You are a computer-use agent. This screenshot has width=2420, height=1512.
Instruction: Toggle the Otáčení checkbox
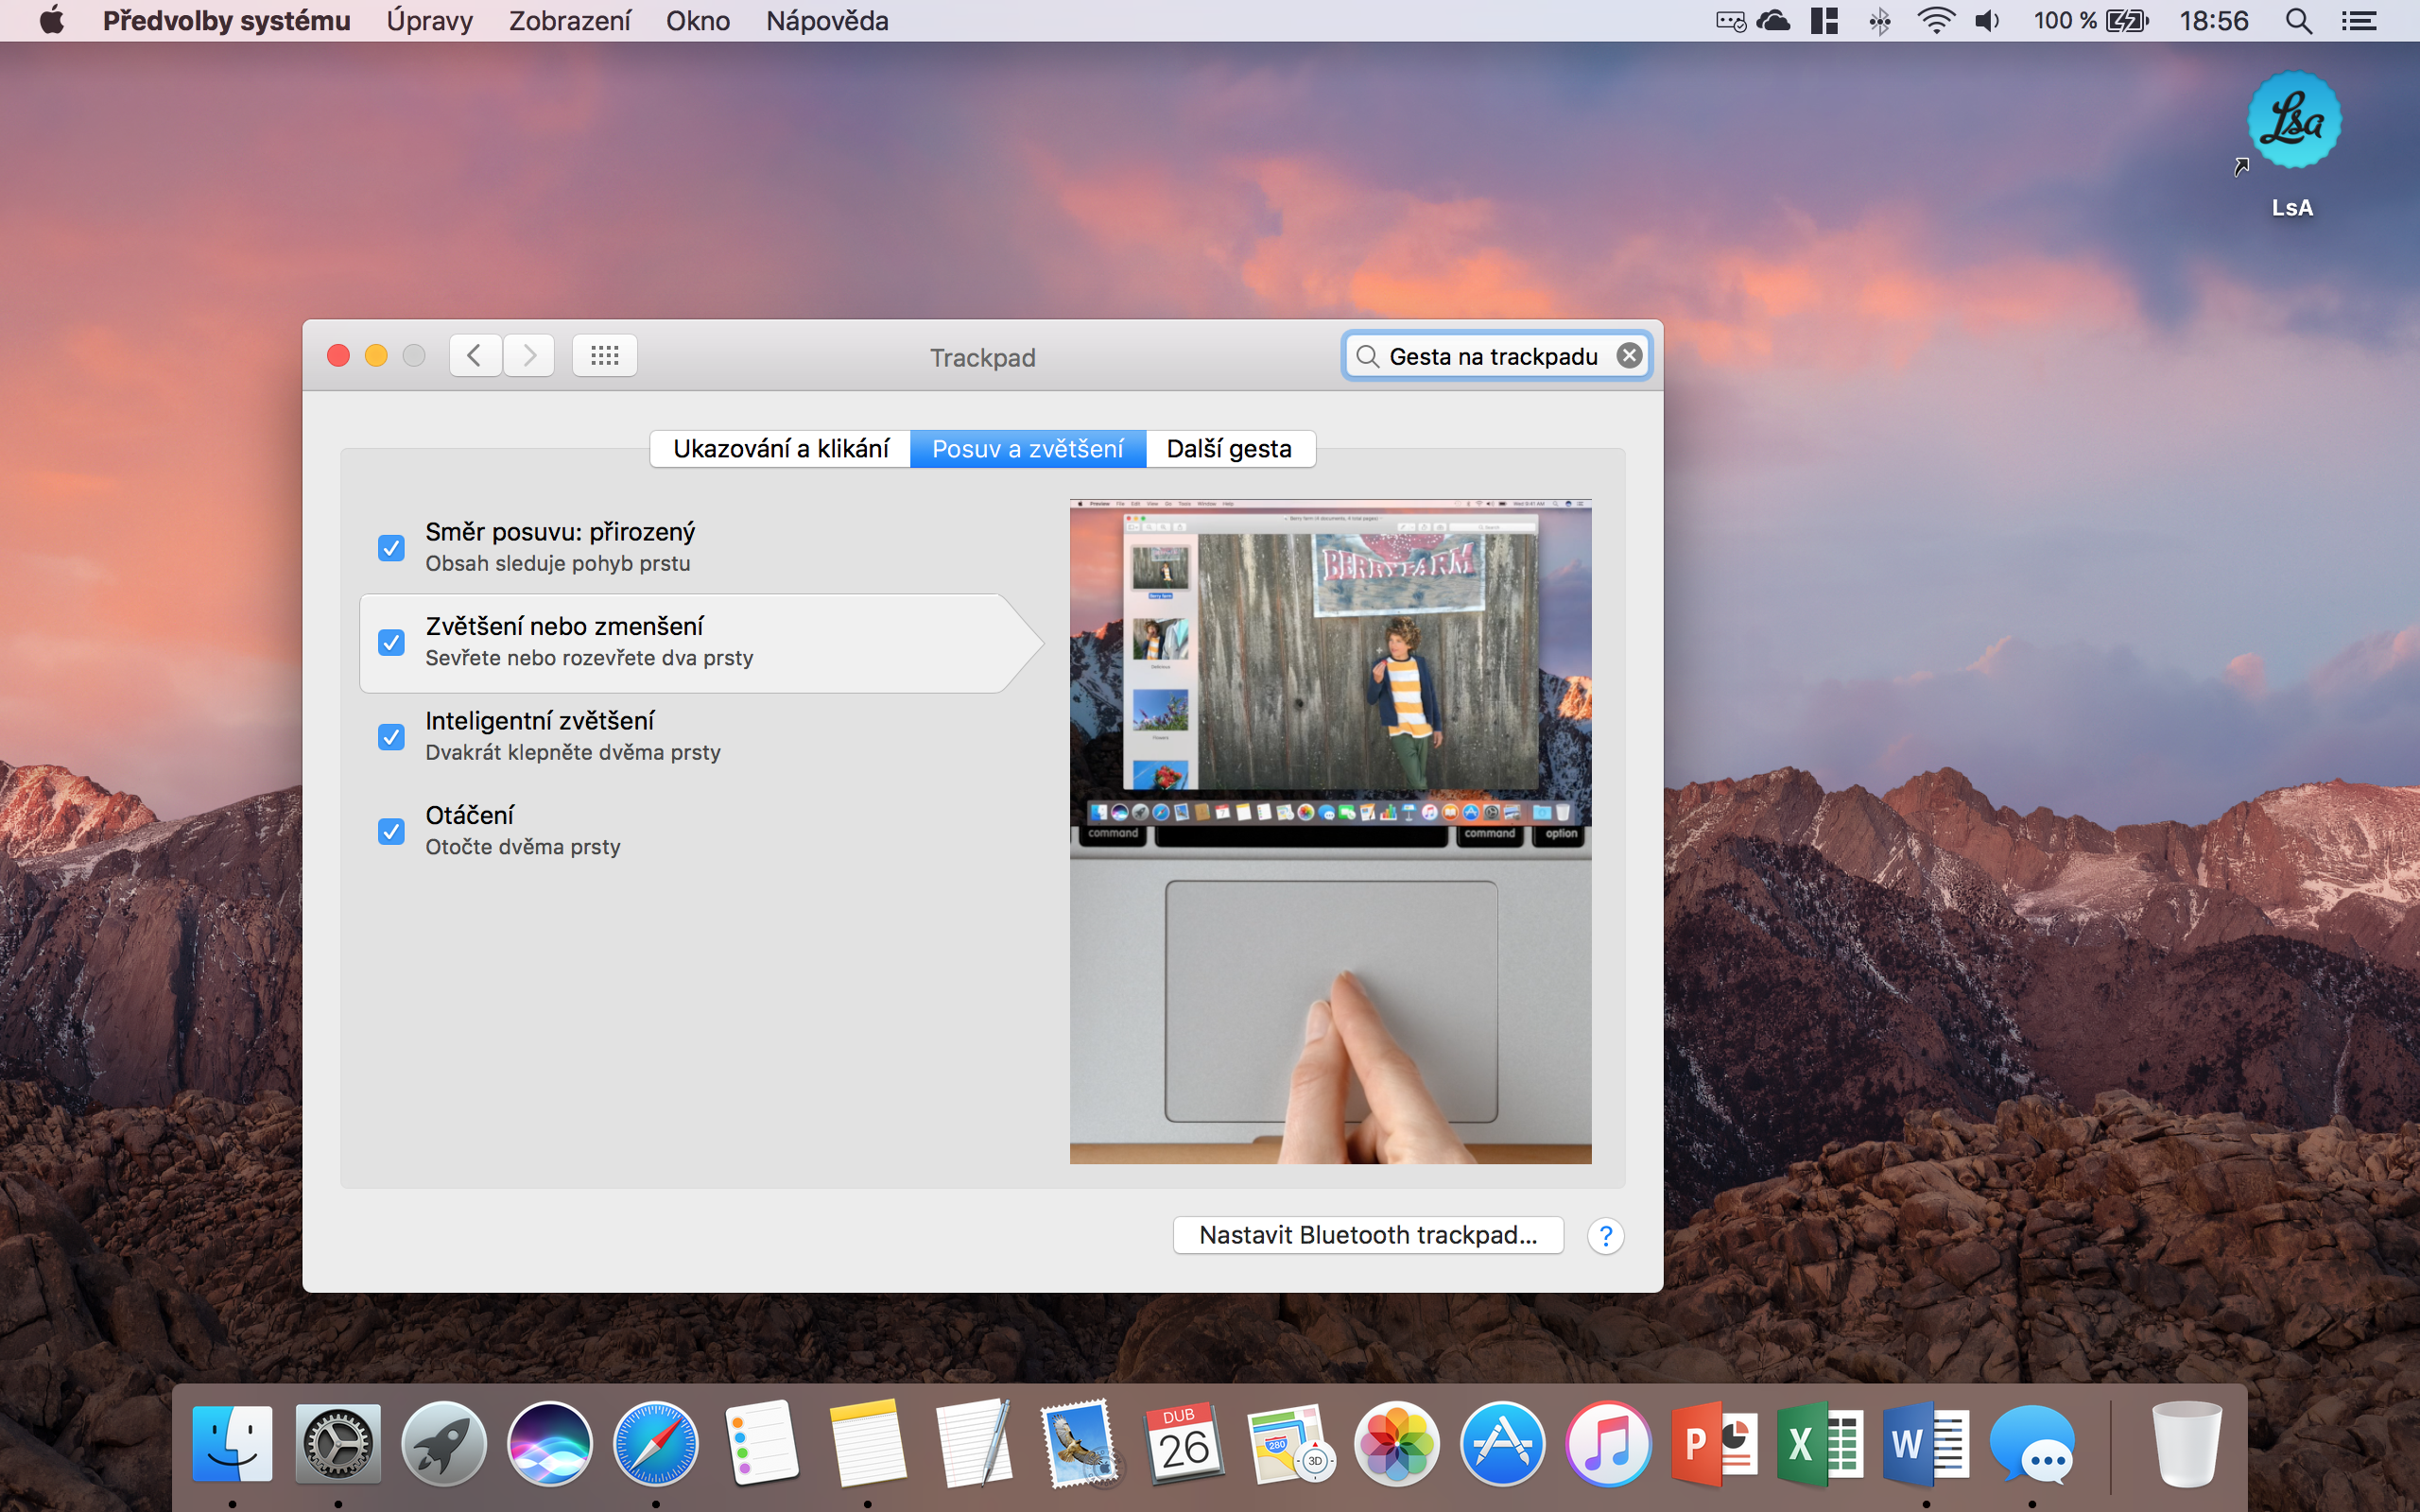[x=391, y=831]
